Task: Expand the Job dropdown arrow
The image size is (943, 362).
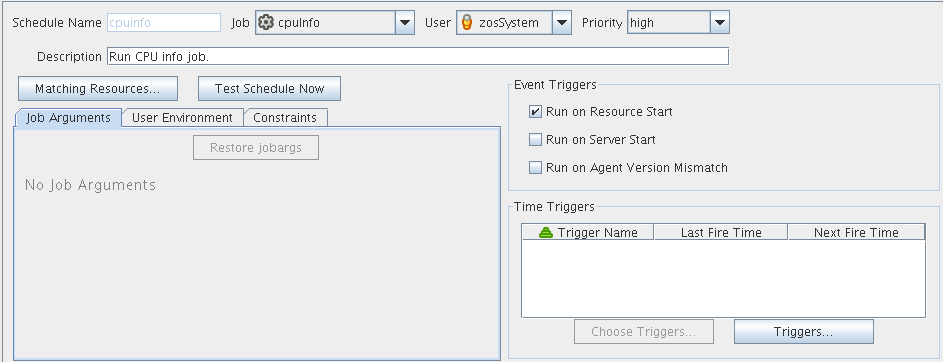Action: pyautogui.click(x=405, y=23)
